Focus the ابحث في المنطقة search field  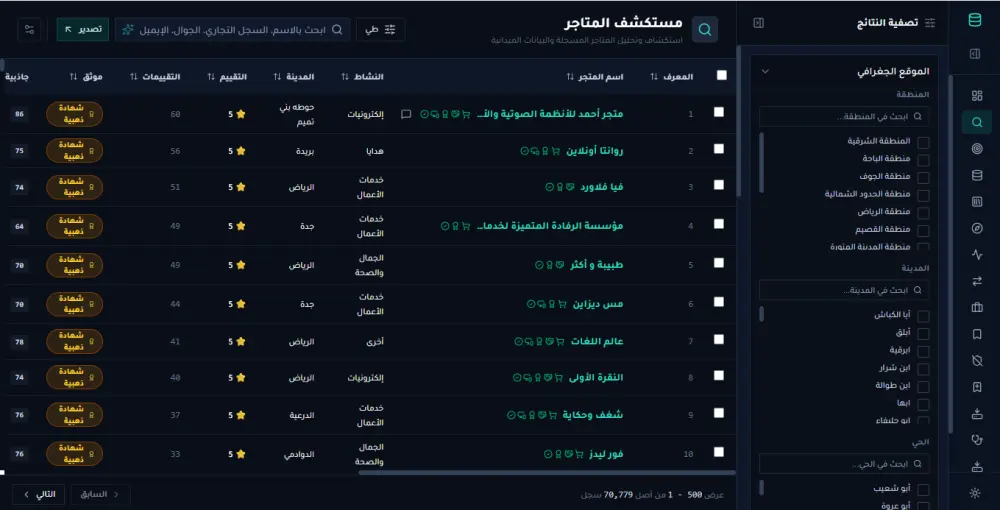844,117
